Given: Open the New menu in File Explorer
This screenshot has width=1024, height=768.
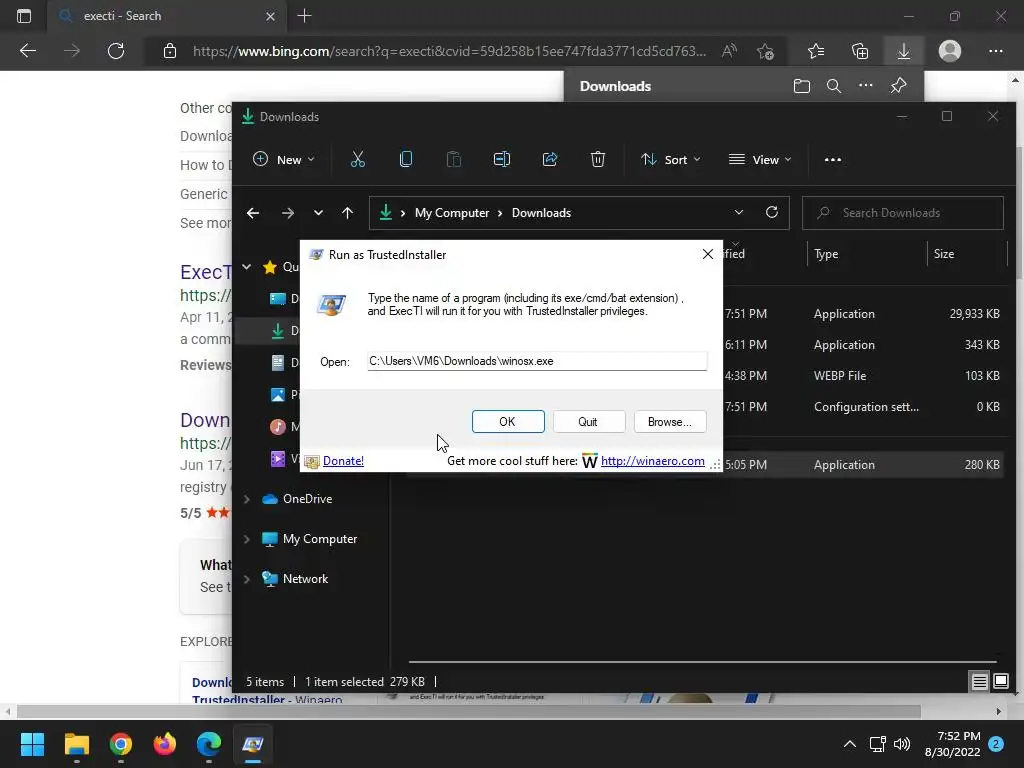Looking at the screenshot, I should tap(283, 159).
